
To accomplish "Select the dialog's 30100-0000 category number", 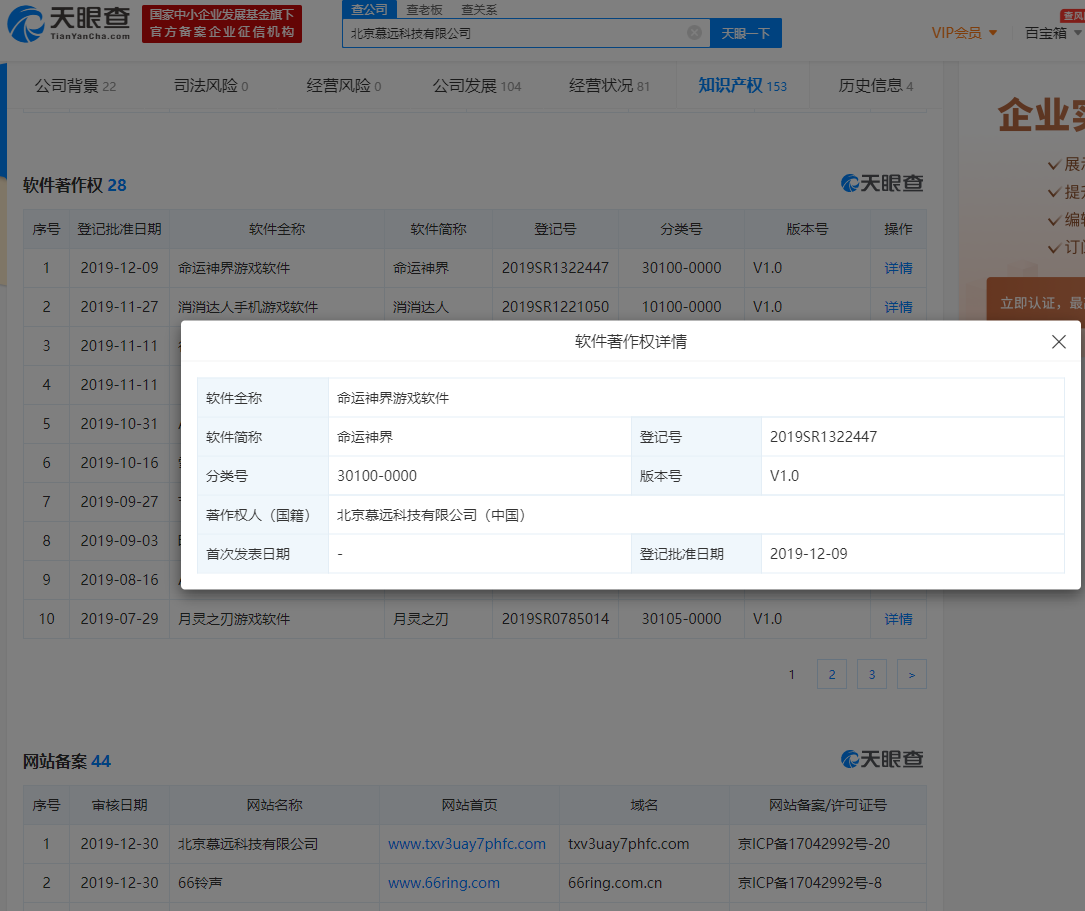I will 377,476.
